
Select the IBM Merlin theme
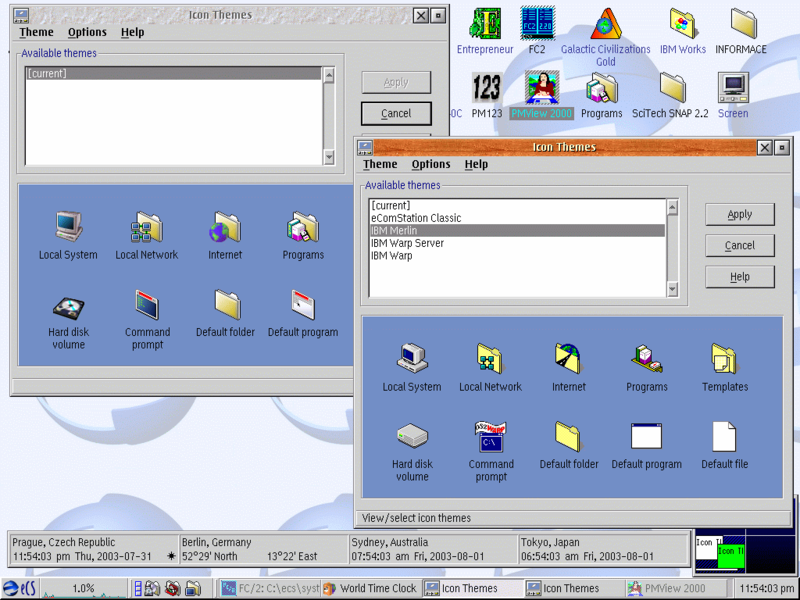pyautogui.click(x=517, y=231)
